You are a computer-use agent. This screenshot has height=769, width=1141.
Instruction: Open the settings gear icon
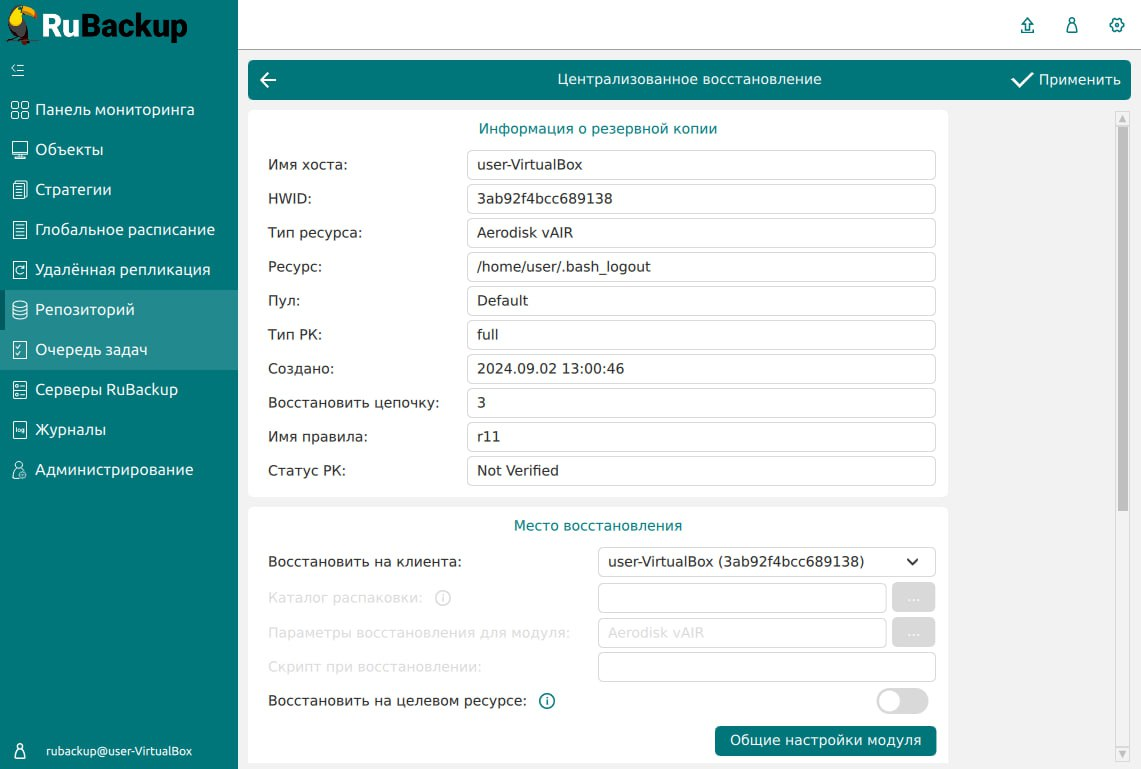1117,26
